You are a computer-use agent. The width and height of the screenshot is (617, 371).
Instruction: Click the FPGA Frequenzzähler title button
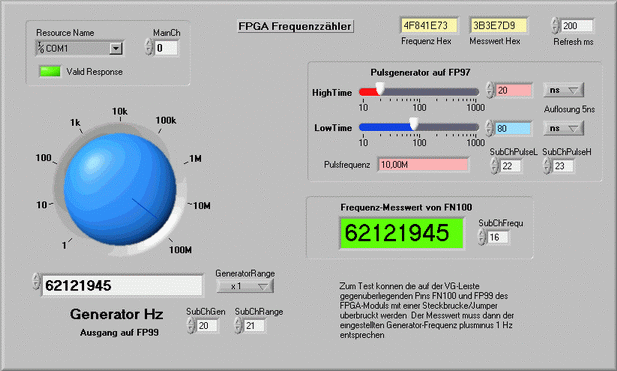click(x=295, y=26)
